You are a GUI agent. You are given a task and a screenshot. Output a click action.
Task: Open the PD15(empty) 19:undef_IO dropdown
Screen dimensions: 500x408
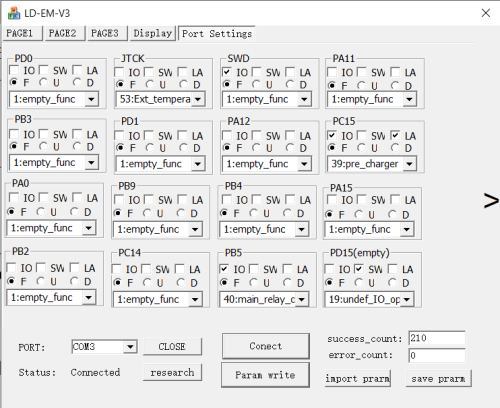[x=407, y=299]
